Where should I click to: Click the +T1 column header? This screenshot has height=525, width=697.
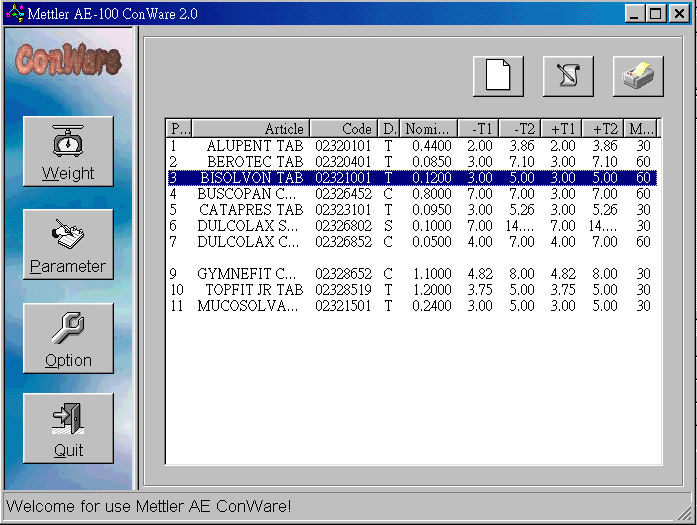pyautogui.click(x=562, y=128)
